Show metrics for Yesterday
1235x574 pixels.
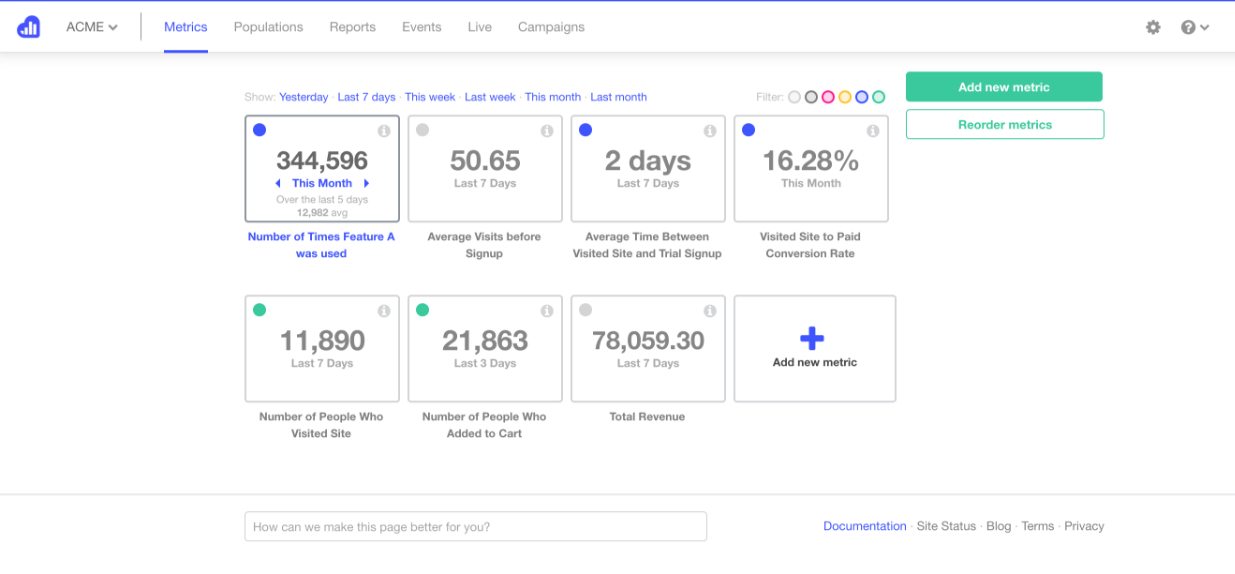tap(303, 97)
